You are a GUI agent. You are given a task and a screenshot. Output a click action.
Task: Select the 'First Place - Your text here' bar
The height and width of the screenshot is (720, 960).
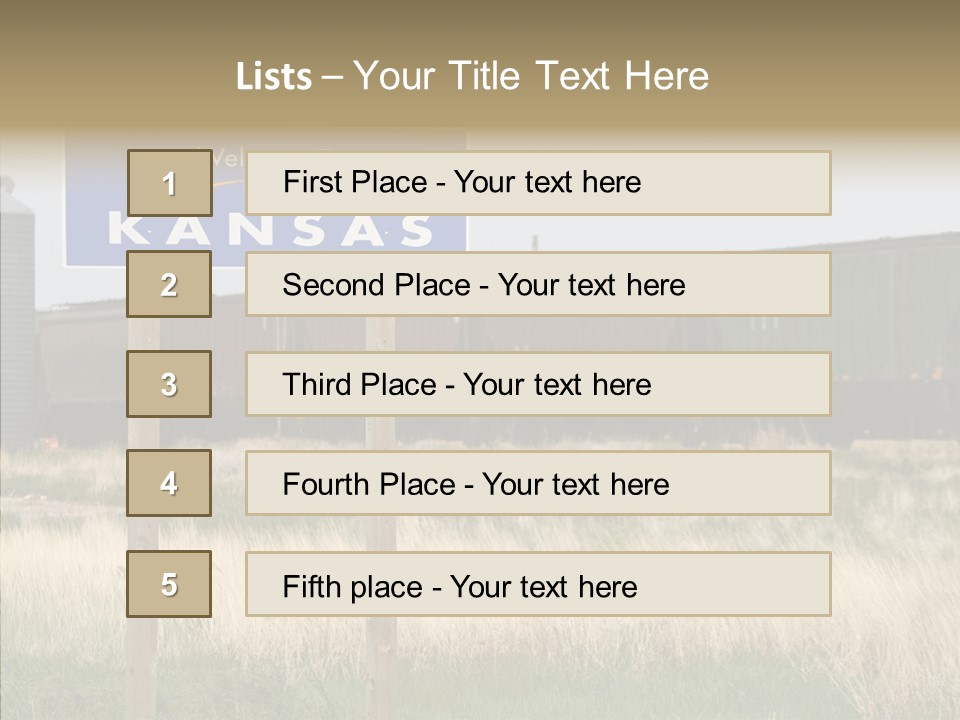click(x=538, y=183)
